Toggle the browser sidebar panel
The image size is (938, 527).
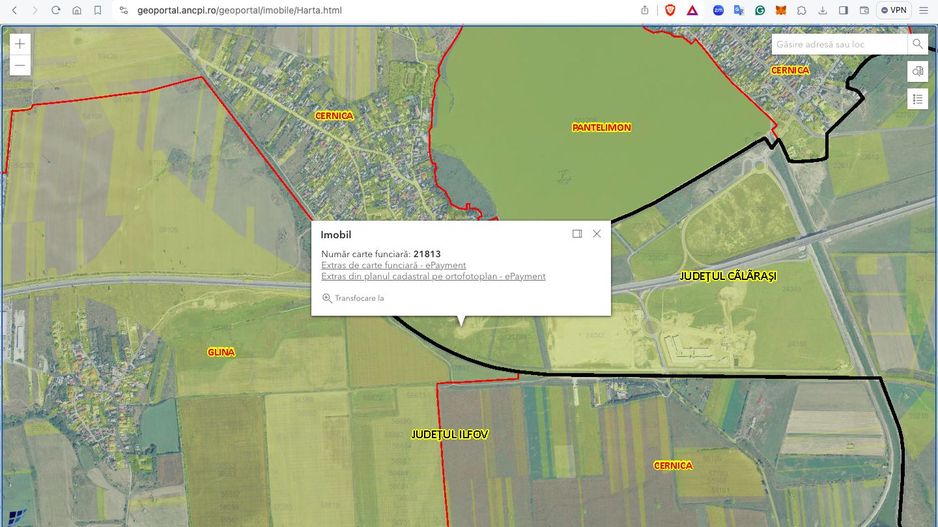[x=843, y=10]
